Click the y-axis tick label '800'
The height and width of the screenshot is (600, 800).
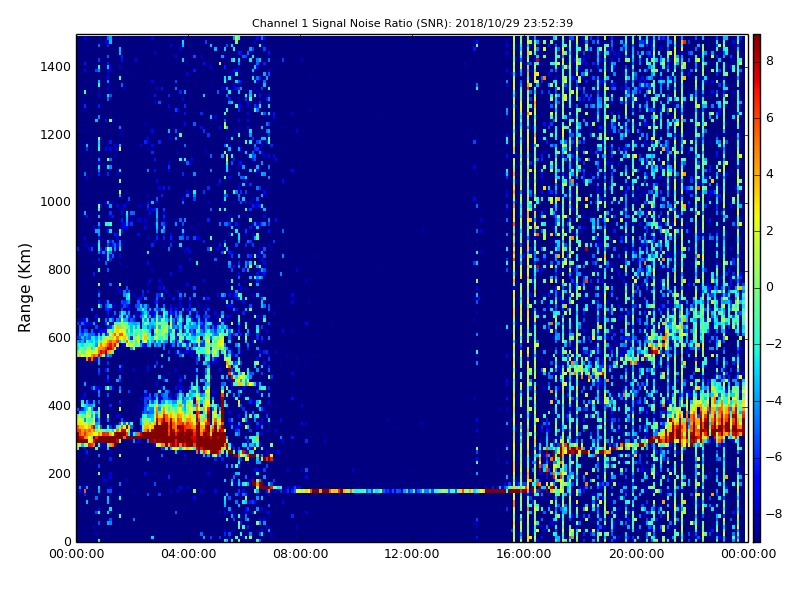pos(59,270)
